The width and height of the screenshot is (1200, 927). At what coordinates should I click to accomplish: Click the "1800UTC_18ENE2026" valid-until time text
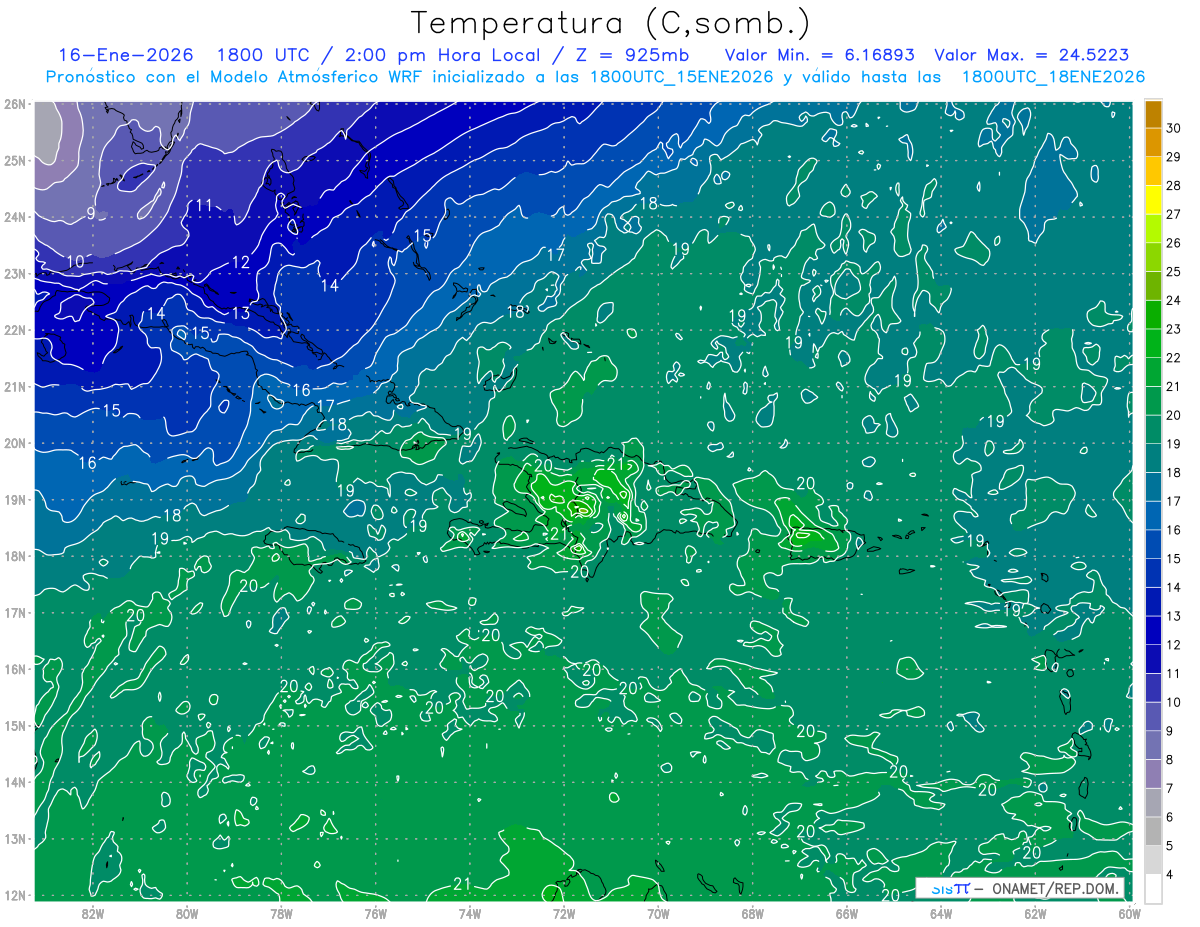pyautogui.click(x=1053, y=77)
